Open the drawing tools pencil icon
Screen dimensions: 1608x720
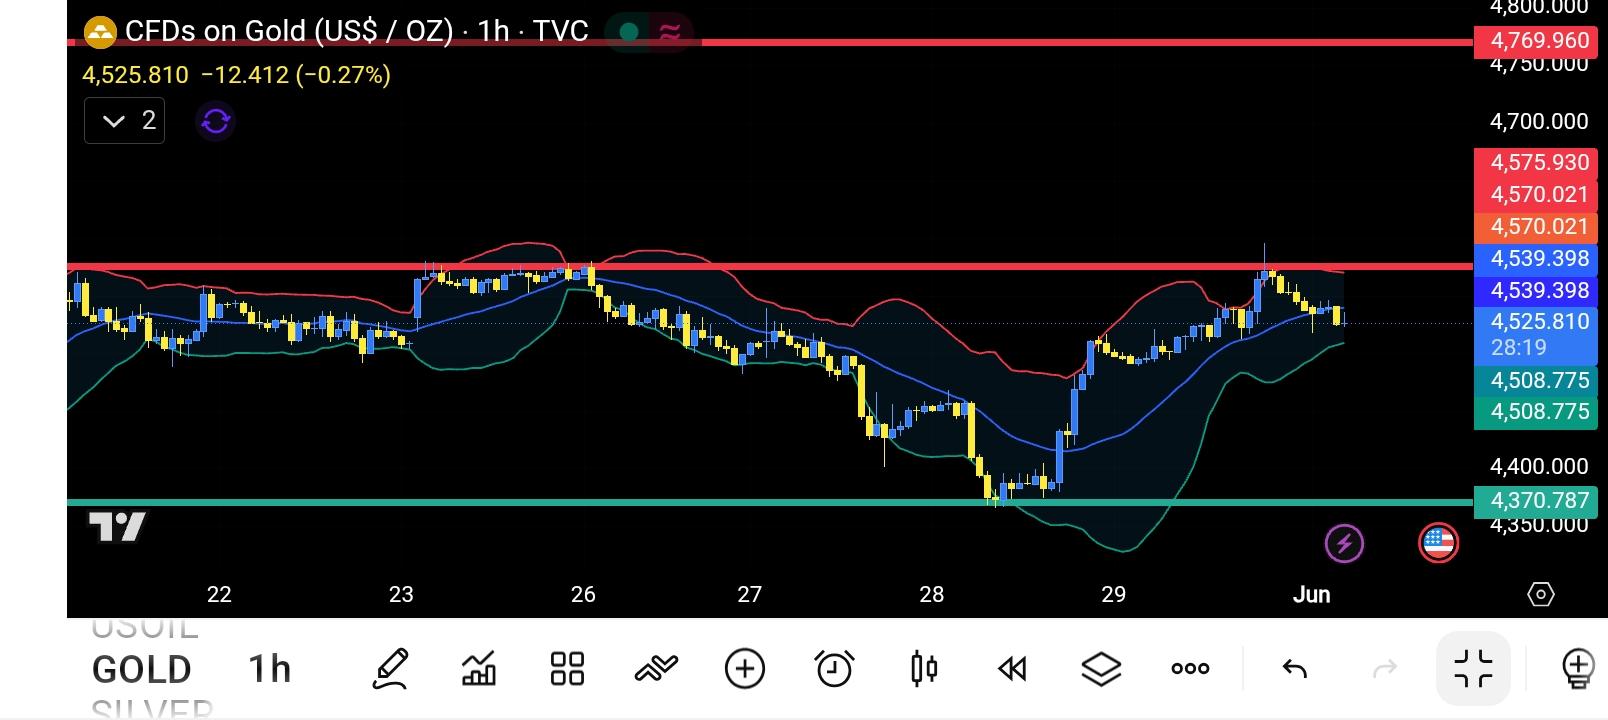tap(390, 668)
